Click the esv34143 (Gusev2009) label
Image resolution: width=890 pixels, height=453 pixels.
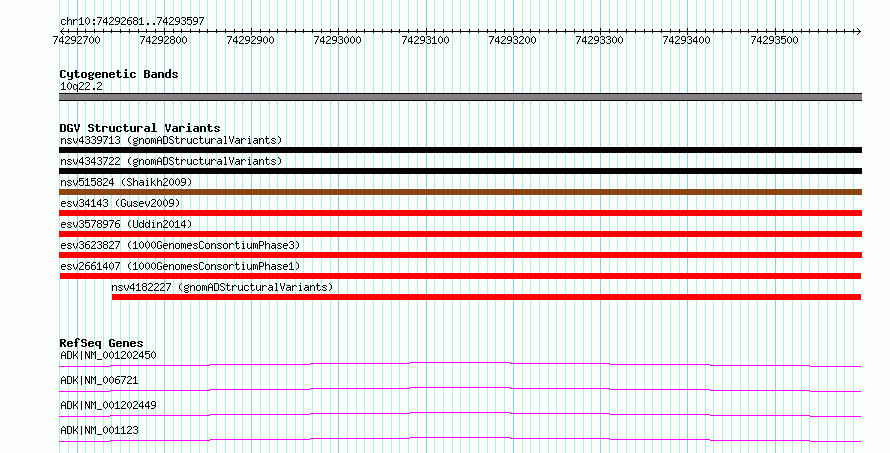click(x=120, y=203)
